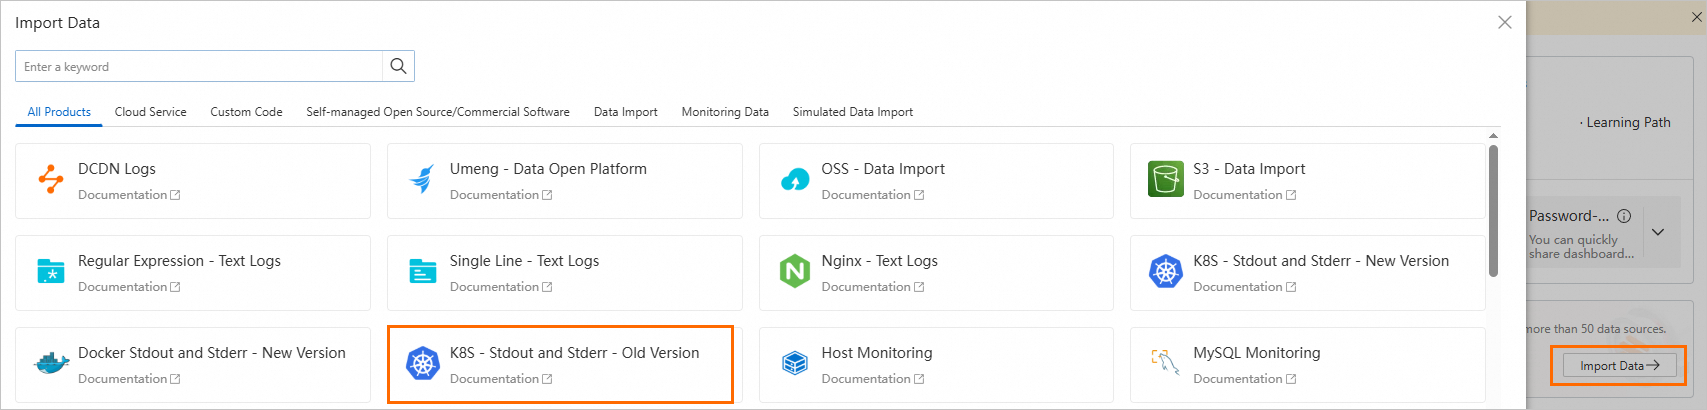Open external link icon for DCDN Logs documentation
Image resolution: width=1707 pixels, height=410 pixels.
pos(175,195)
